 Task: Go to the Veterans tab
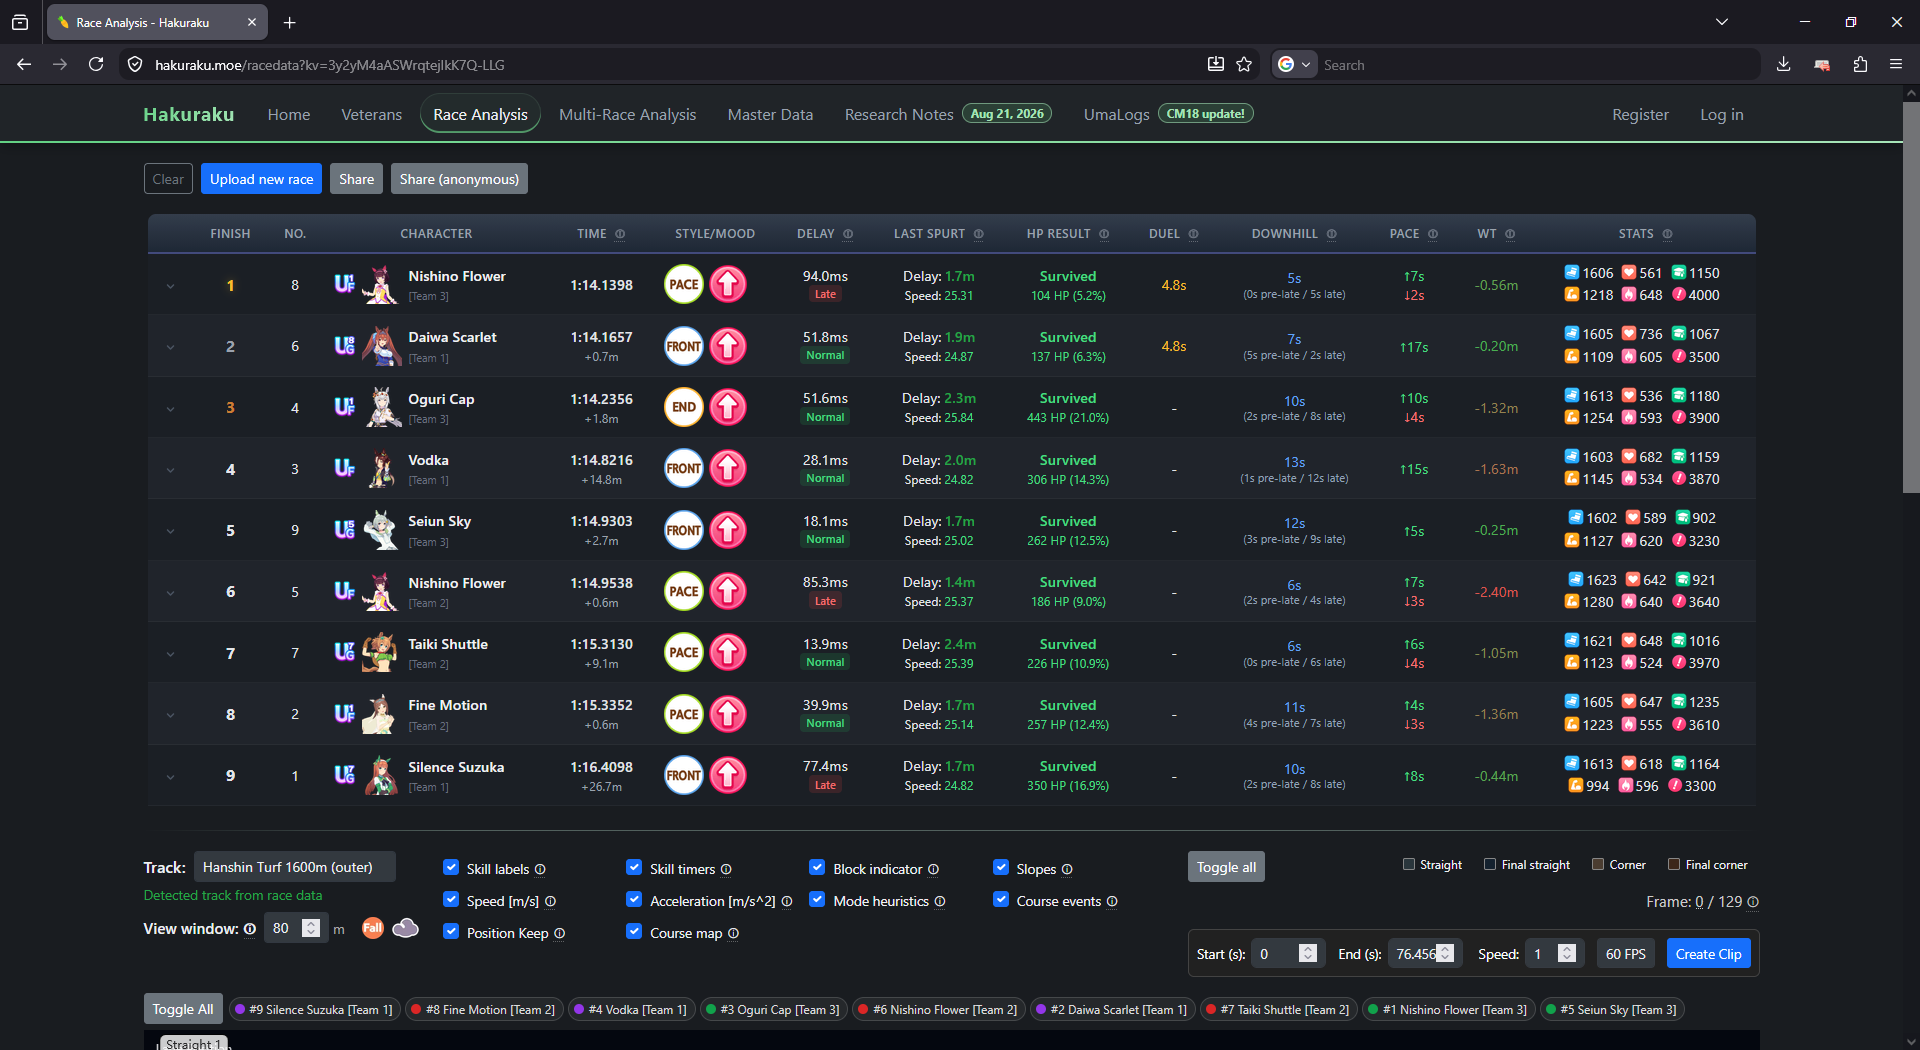372,114
